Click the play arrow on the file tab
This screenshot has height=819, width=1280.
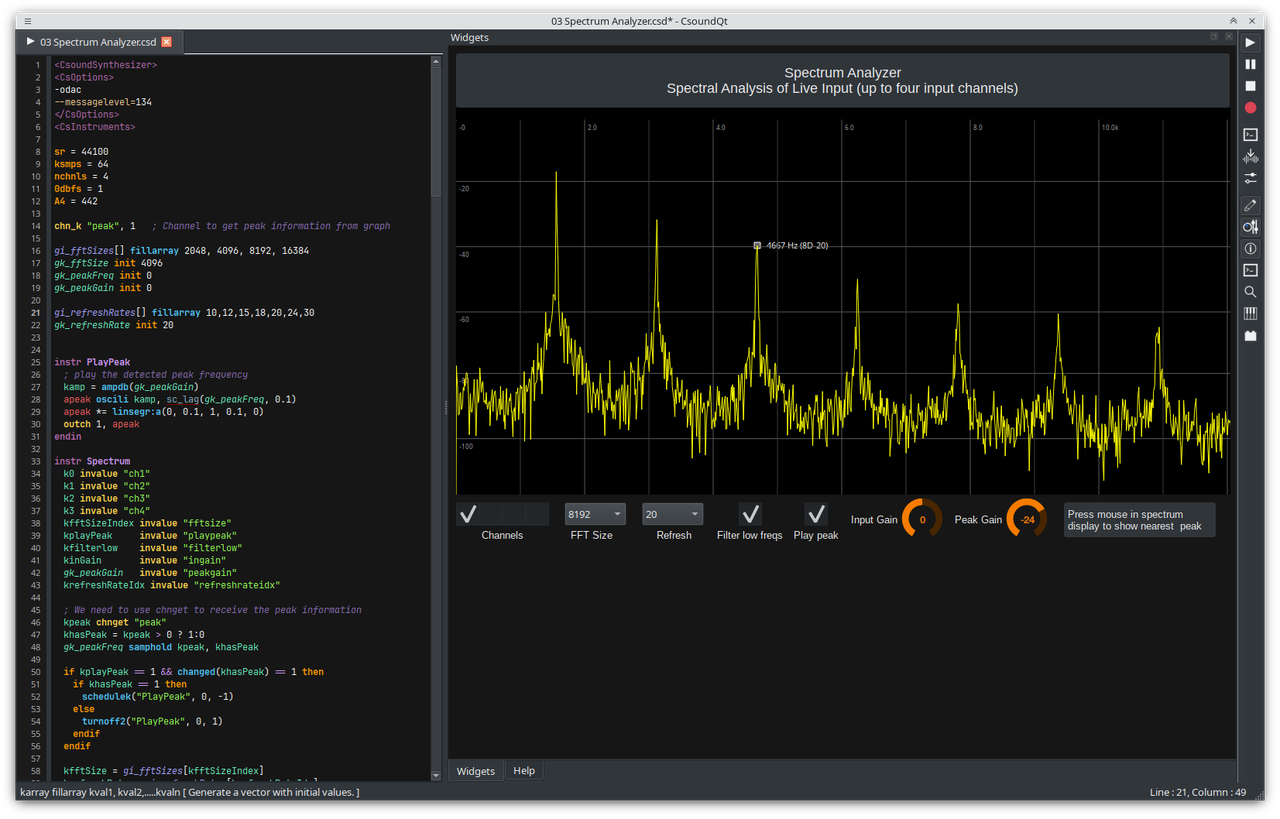tap(30, 42)
